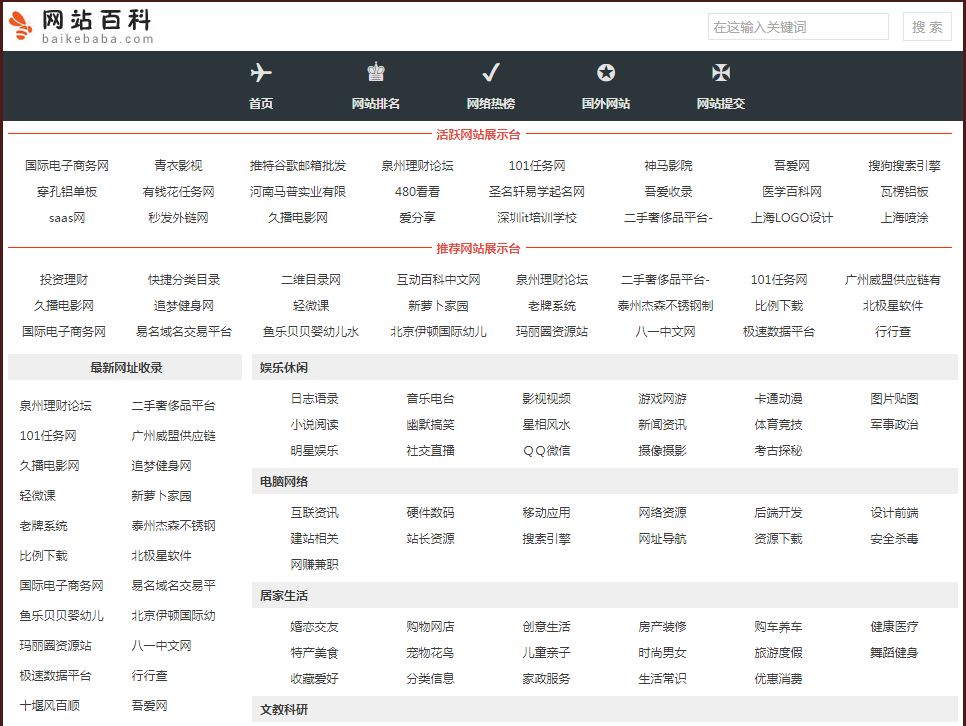This screenshot has height=726, width=966.
Task: Click the star icon above 国外网站
Action: point(605,71)
